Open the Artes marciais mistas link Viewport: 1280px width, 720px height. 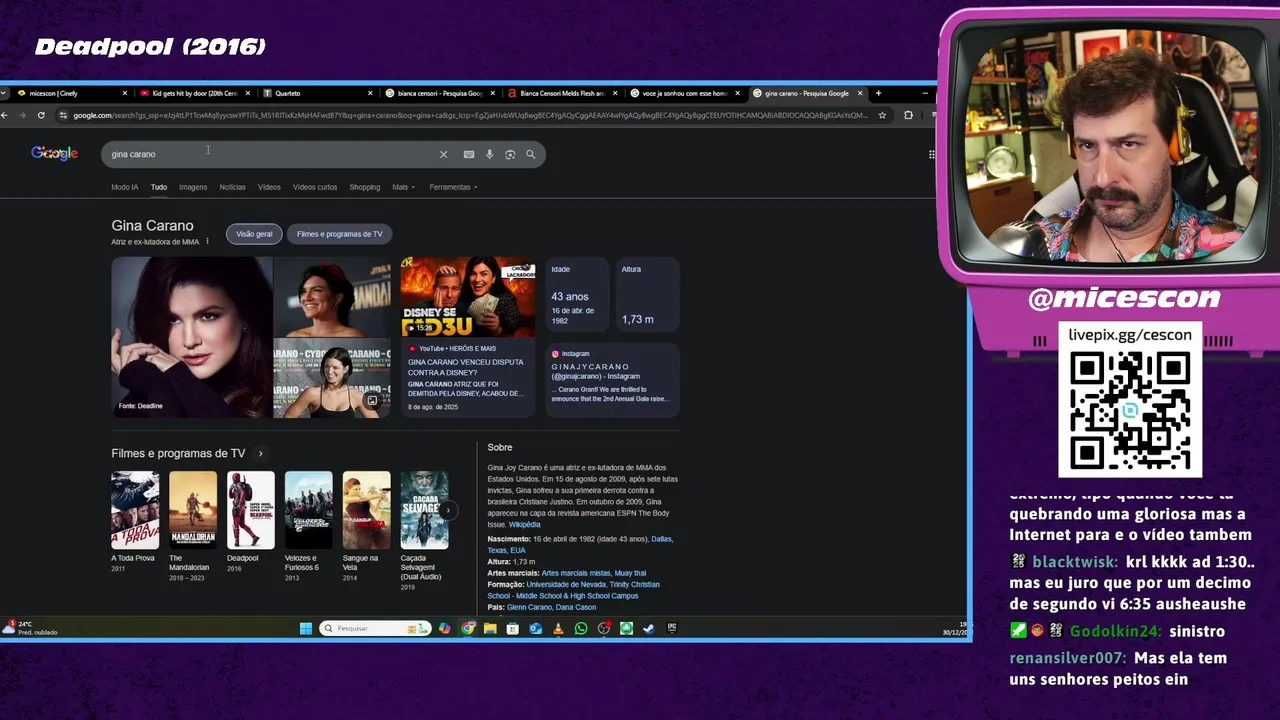tap(575, 573)
